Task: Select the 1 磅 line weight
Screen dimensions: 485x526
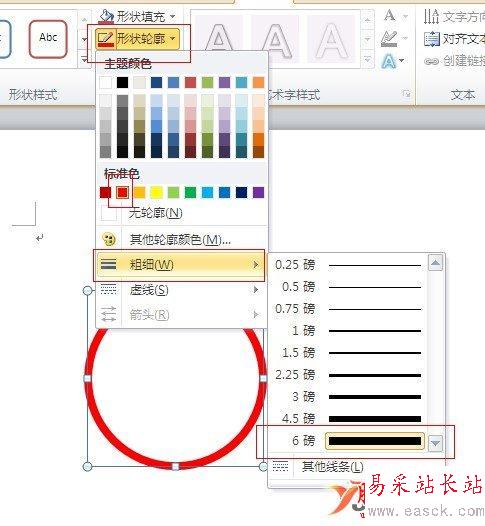Action: 348,331
